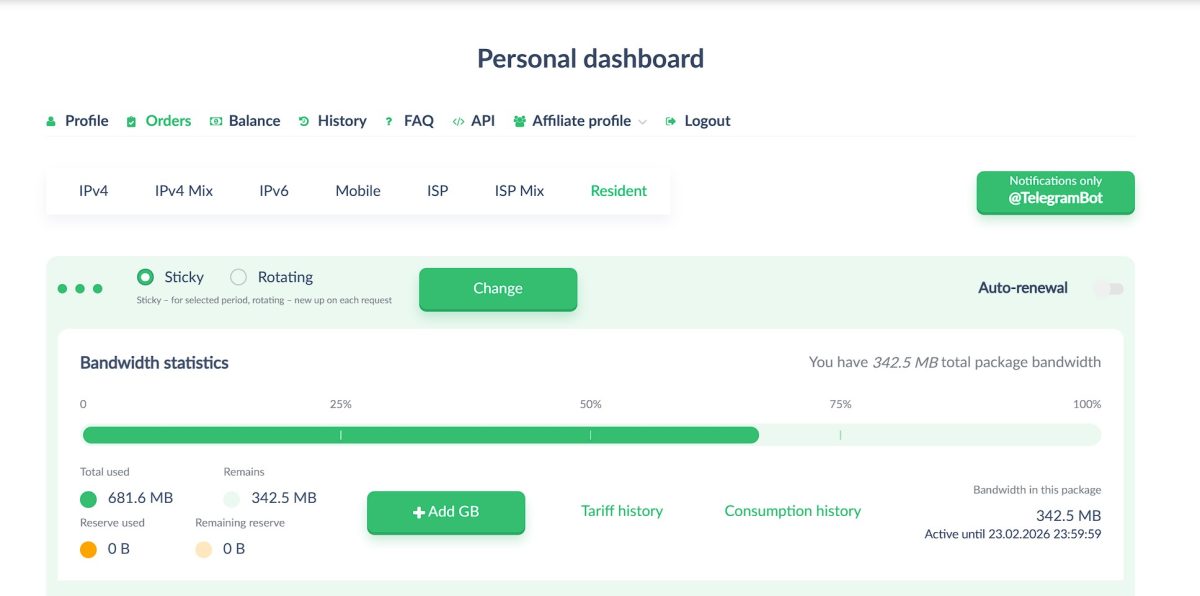Open the Consumption history link

pos(792,511)
